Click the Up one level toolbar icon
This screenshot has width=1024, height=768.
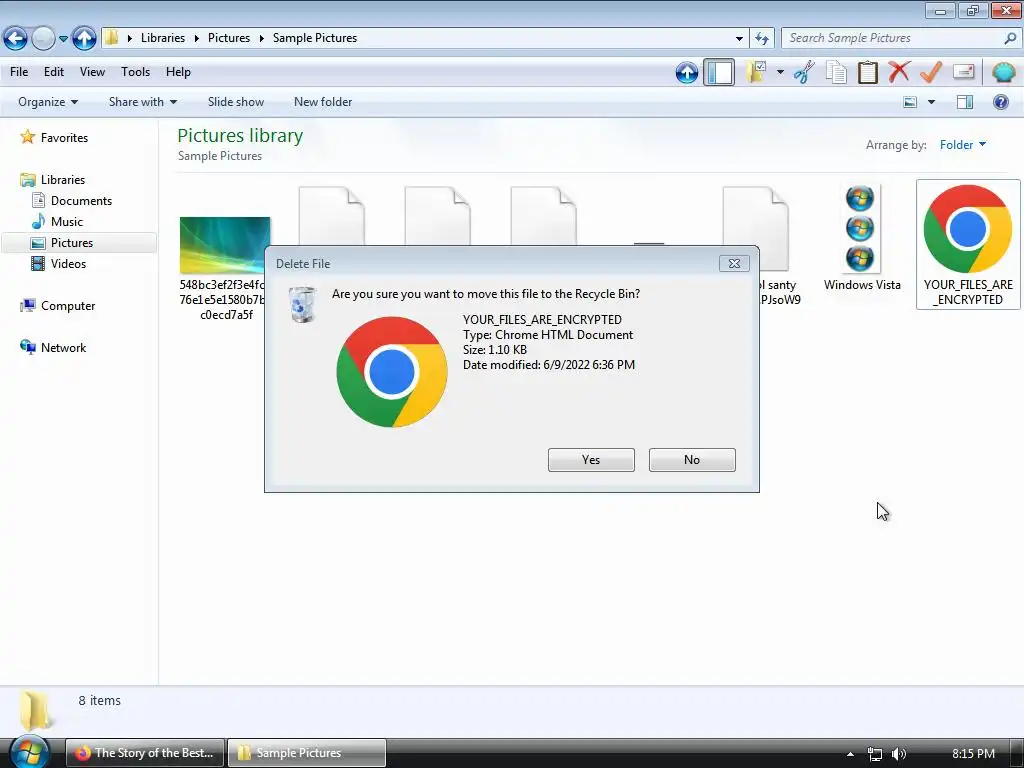(x=686, y=72)
